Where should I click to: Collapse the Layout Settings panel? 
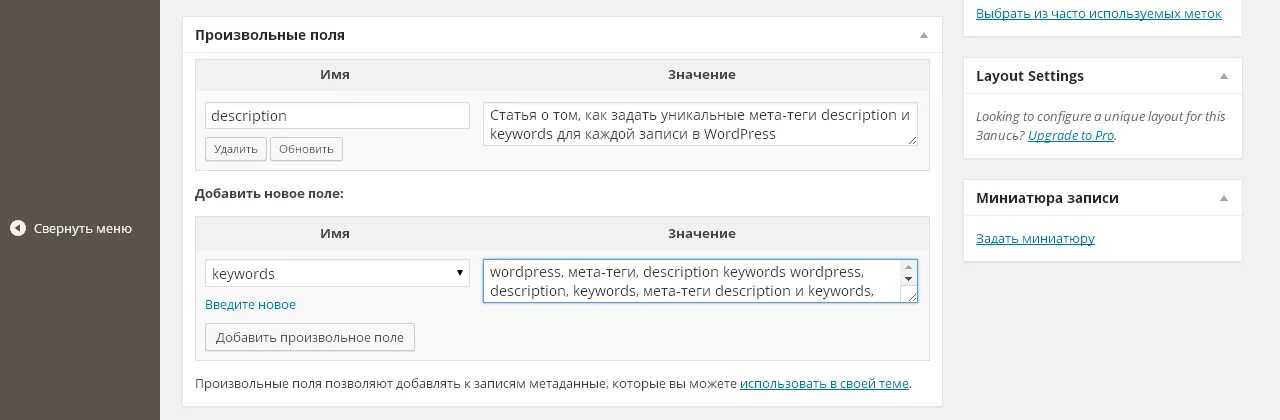(x=1223, y=76)
